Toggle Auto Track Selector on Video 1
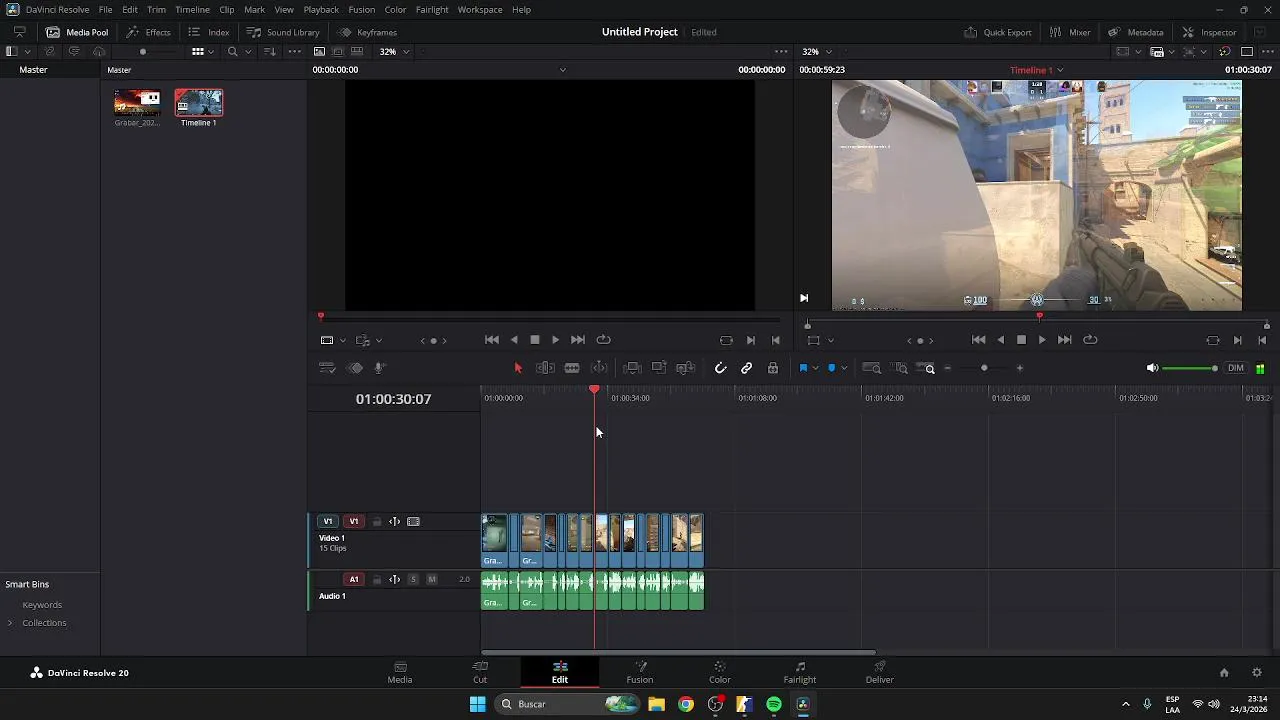Screen dimensions: 1280x720 [394, 521]
